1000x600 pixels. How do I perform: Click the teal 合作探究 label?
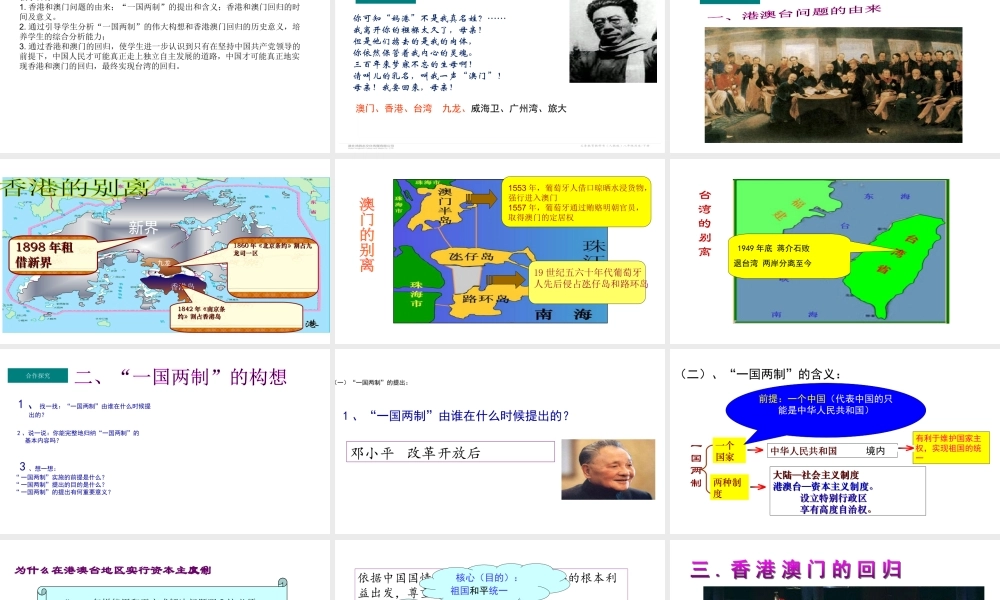pyautogui.click(x=38, y=376)
